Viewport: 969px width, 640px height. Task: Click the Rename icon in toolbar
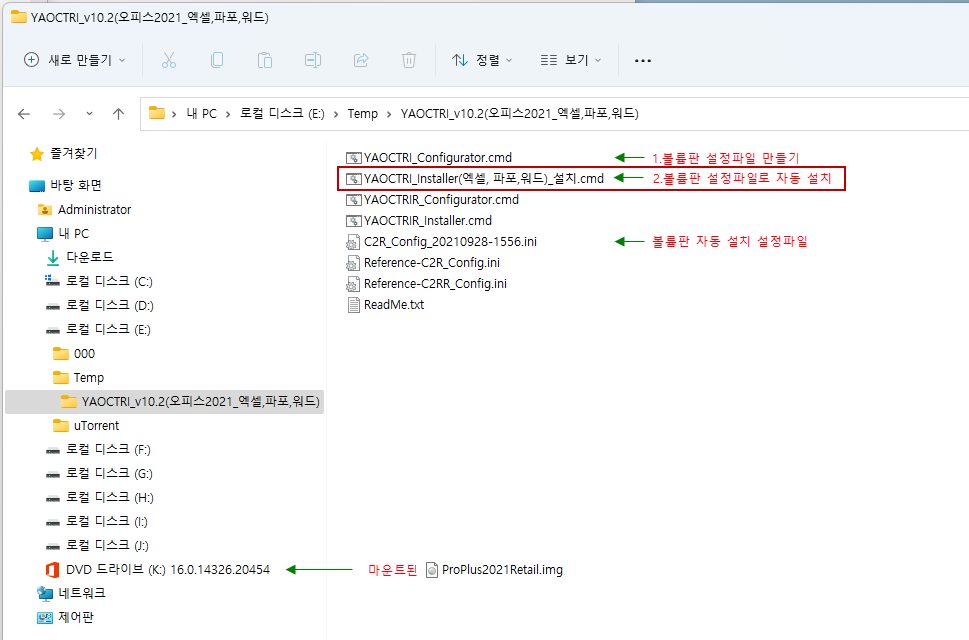(x=313, y=60)
